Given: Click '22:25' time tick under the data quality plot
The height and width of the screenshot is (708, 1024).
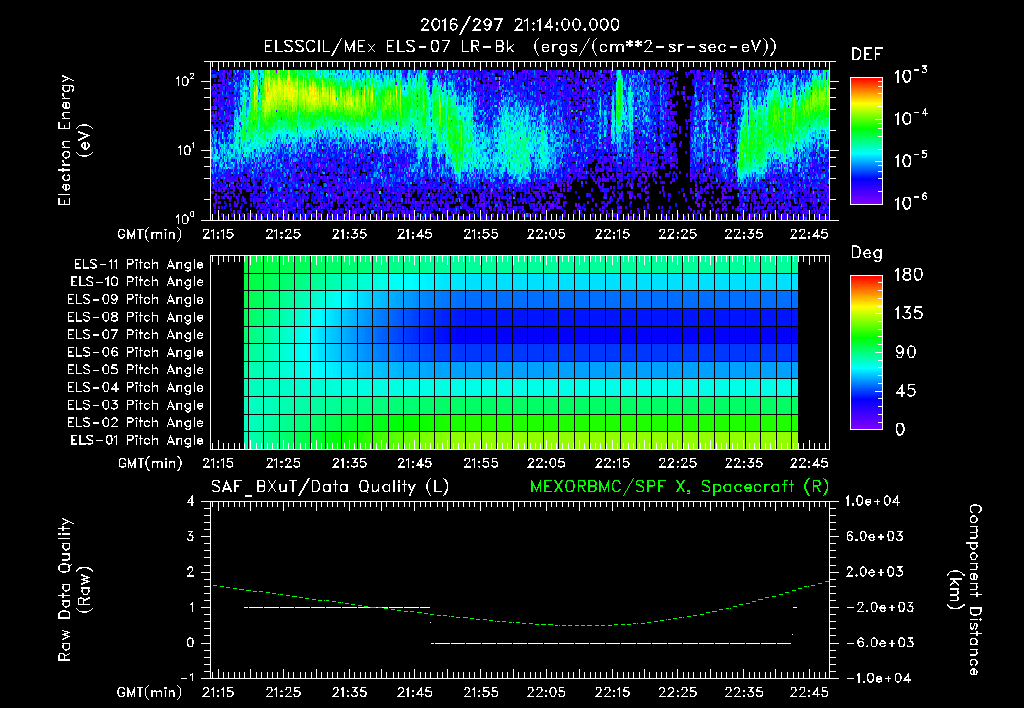Looking at the screenshot, I should coord(678,692).
